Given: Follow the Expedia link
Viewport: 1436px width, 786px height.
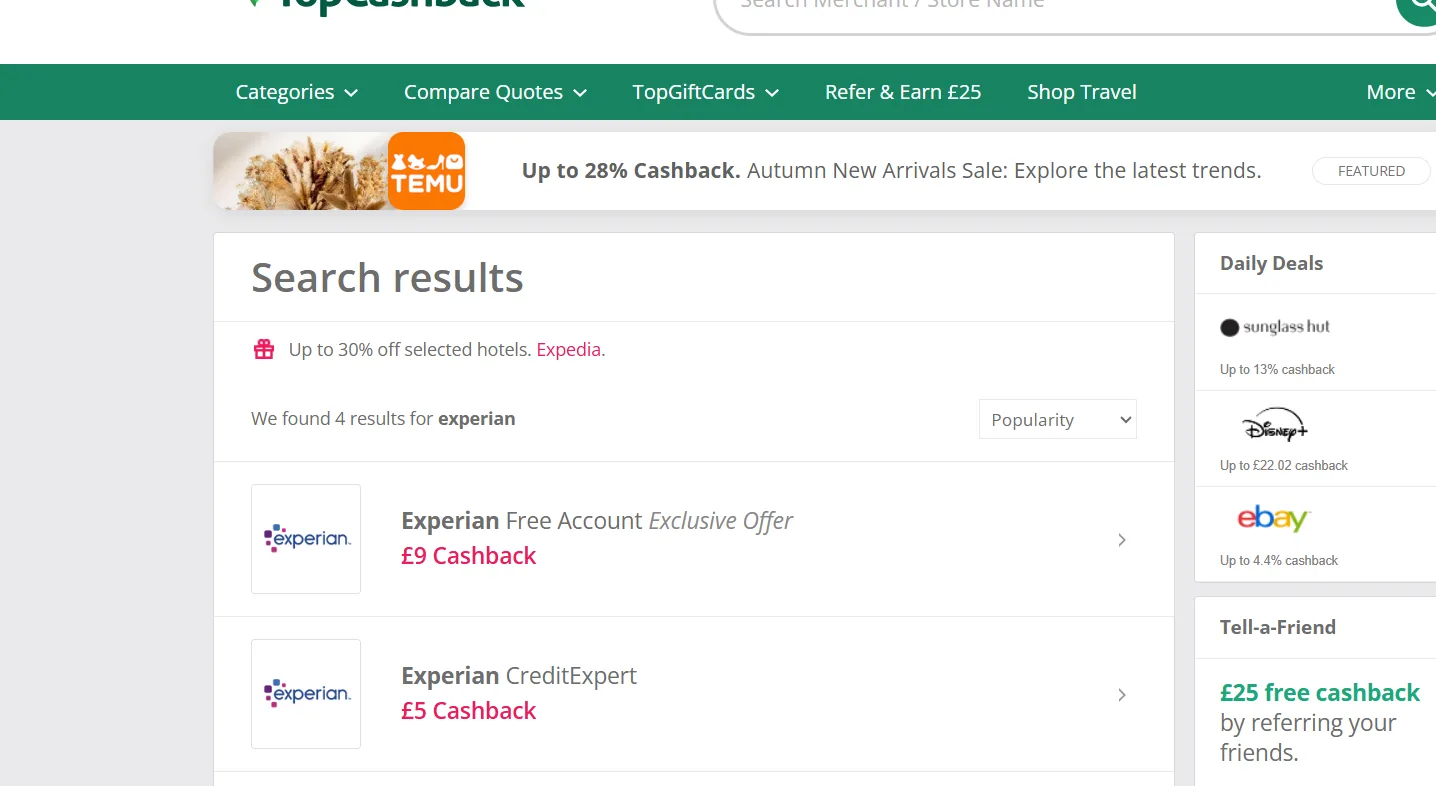Looking at the screenshot, I should tap(568, 350).
